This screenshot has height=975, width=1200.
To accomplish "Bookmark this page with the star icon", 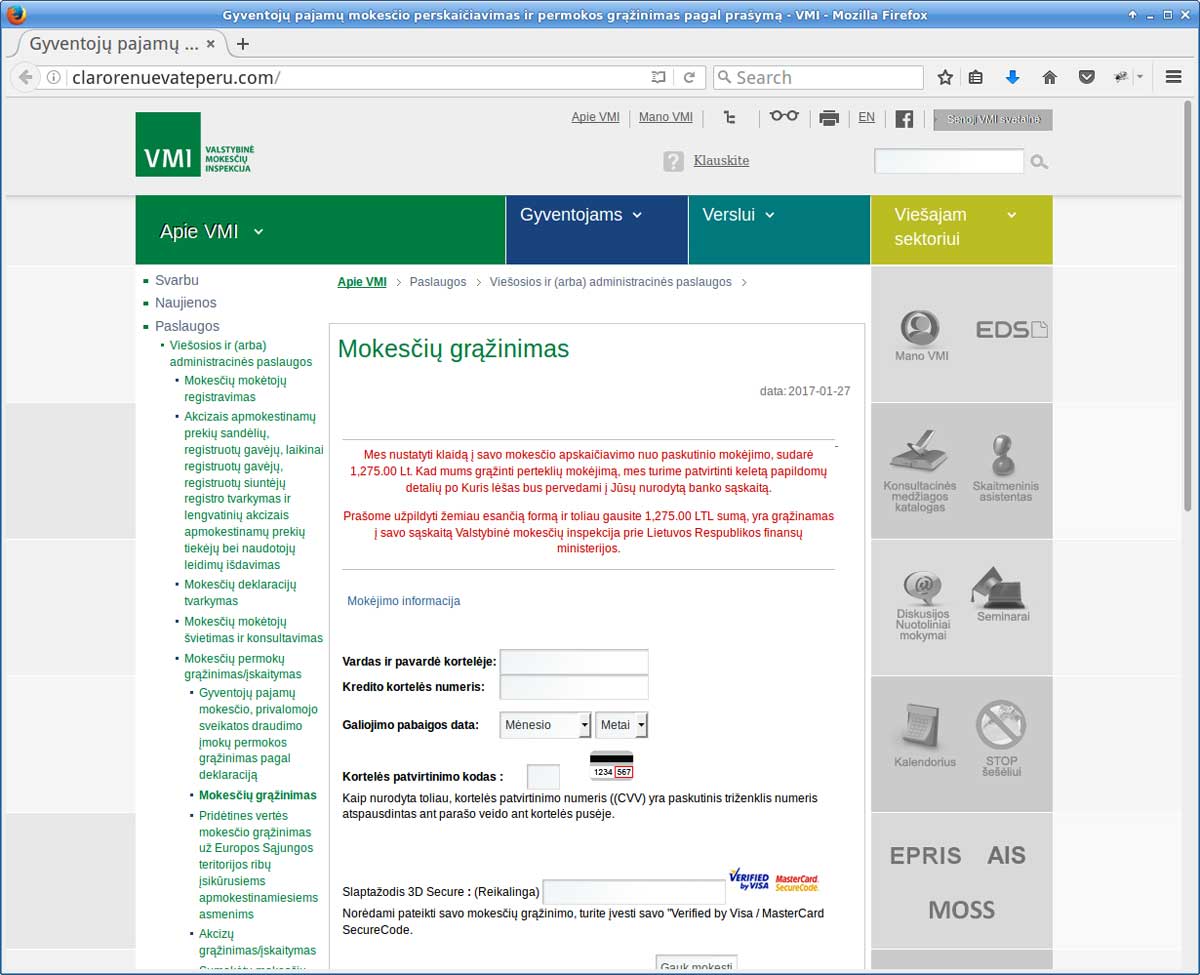I will click(945, 77).
